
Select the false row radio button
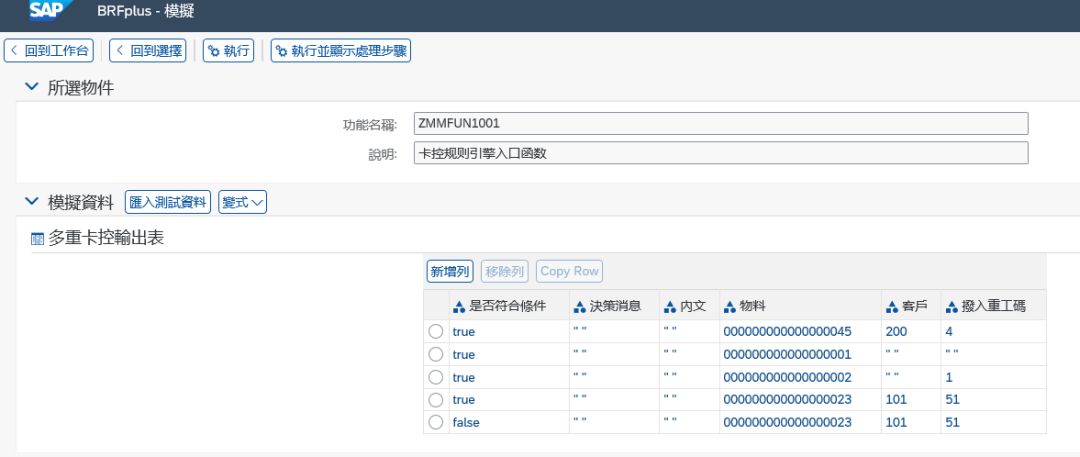(x=435, y=423)
